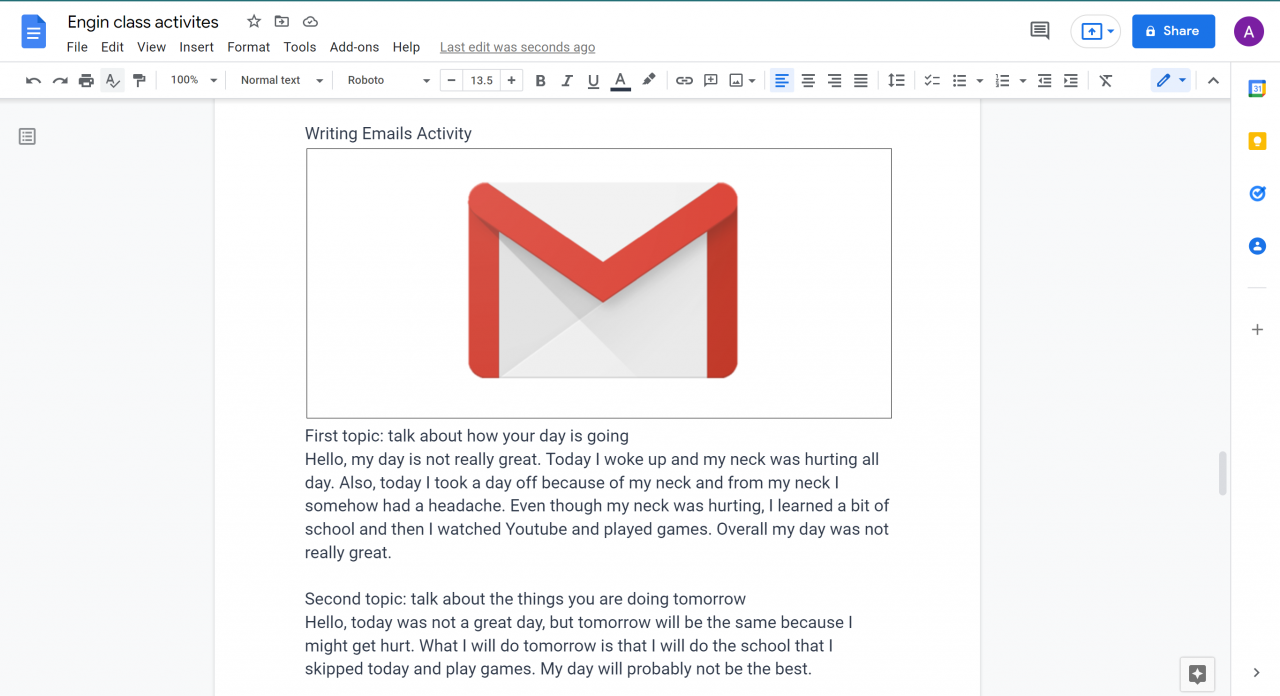Select right alignment
Image resolution: width=1280 pixels, height=696 pixels.
coord(834,80)
